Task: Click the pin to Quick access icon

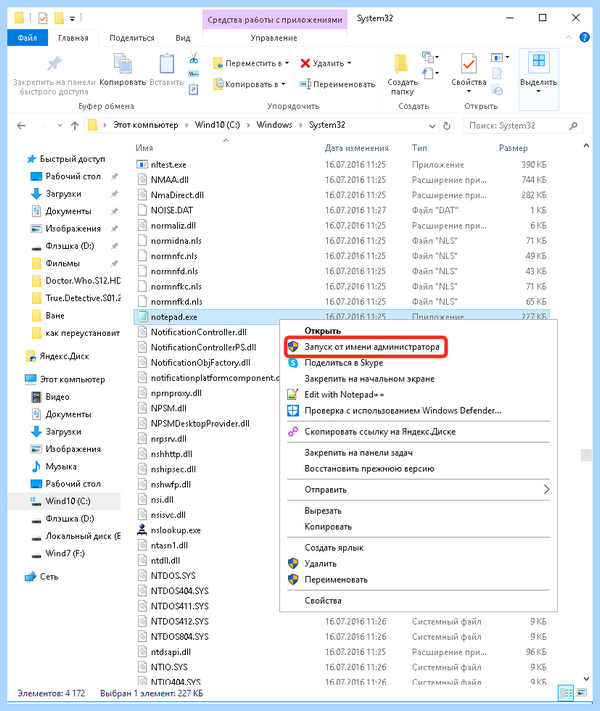Action: 54,63
